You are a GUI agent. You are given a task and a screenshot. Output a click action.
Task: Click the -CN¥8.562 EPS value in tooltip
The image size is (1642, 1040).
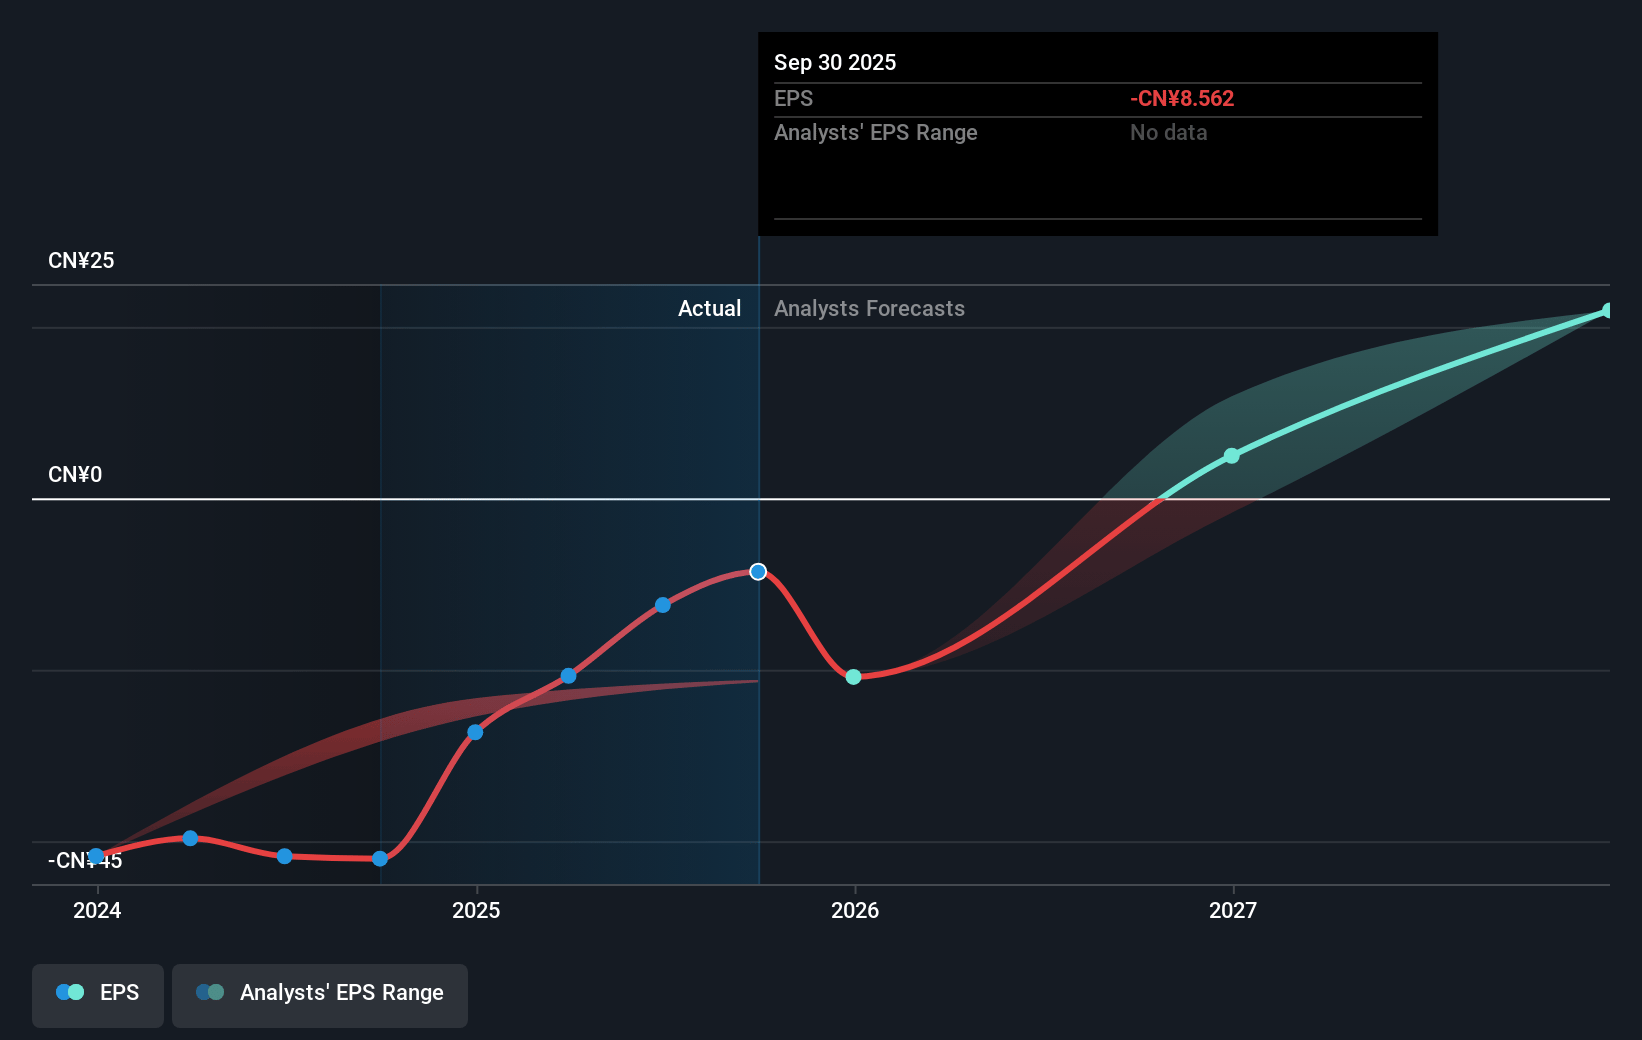click(x=1182, y=99)
